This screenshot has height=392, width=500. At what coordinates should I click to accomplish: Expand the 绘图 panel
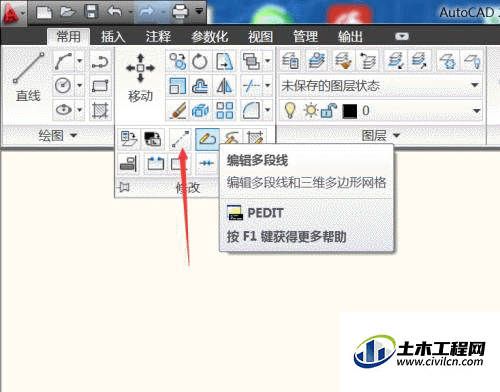[x=57, y=135]
